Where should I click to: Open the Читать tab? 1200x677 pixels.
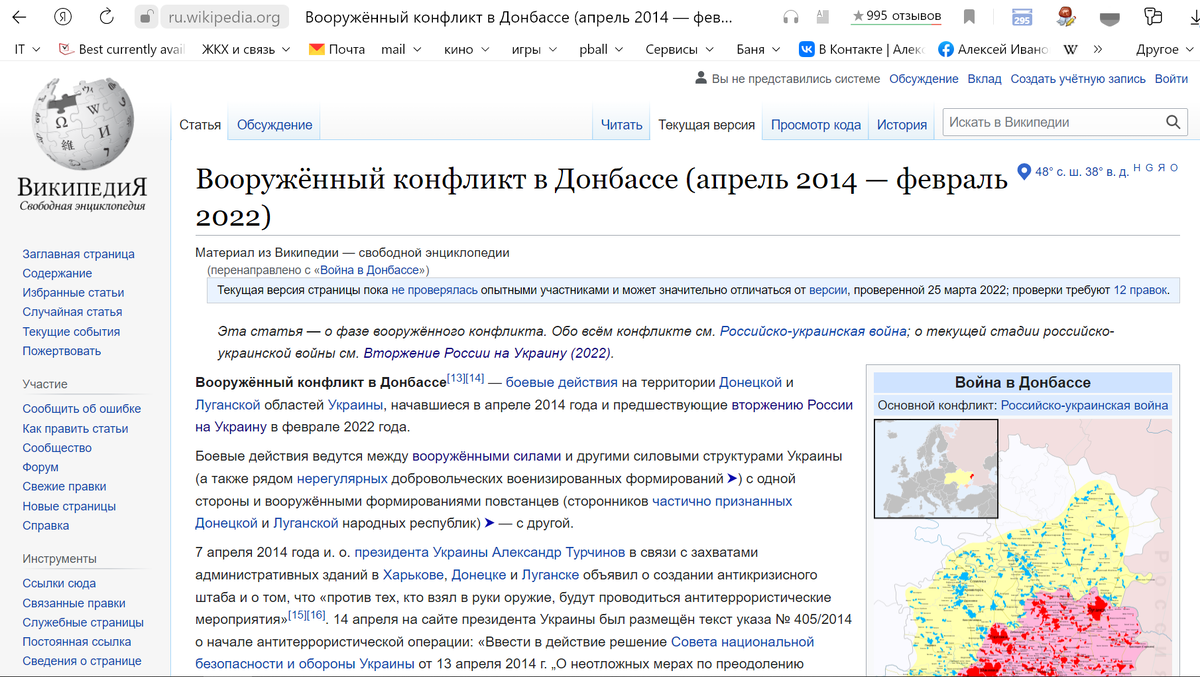point(622,125)
